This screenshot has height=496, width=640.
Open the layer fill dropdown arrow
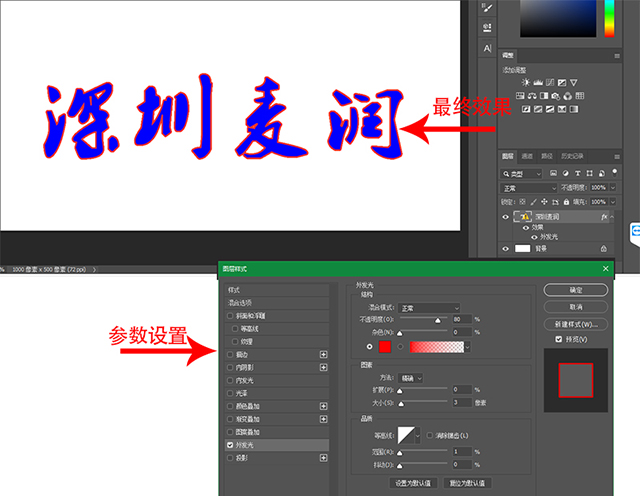(x=613, y=202)
